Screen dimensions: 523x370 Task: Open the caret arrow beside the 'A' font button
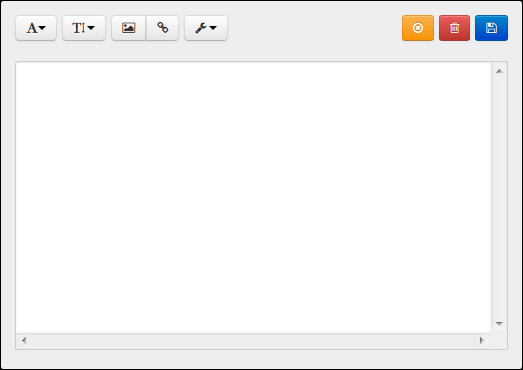(x=42, y=28)
